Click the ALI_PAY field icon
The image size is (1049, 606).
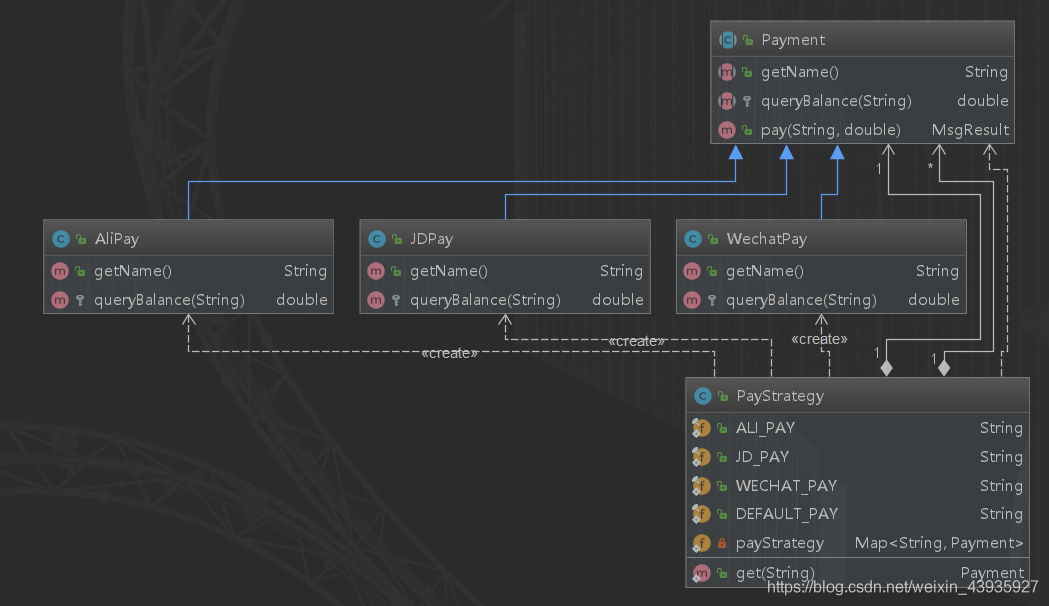(701, 428)
